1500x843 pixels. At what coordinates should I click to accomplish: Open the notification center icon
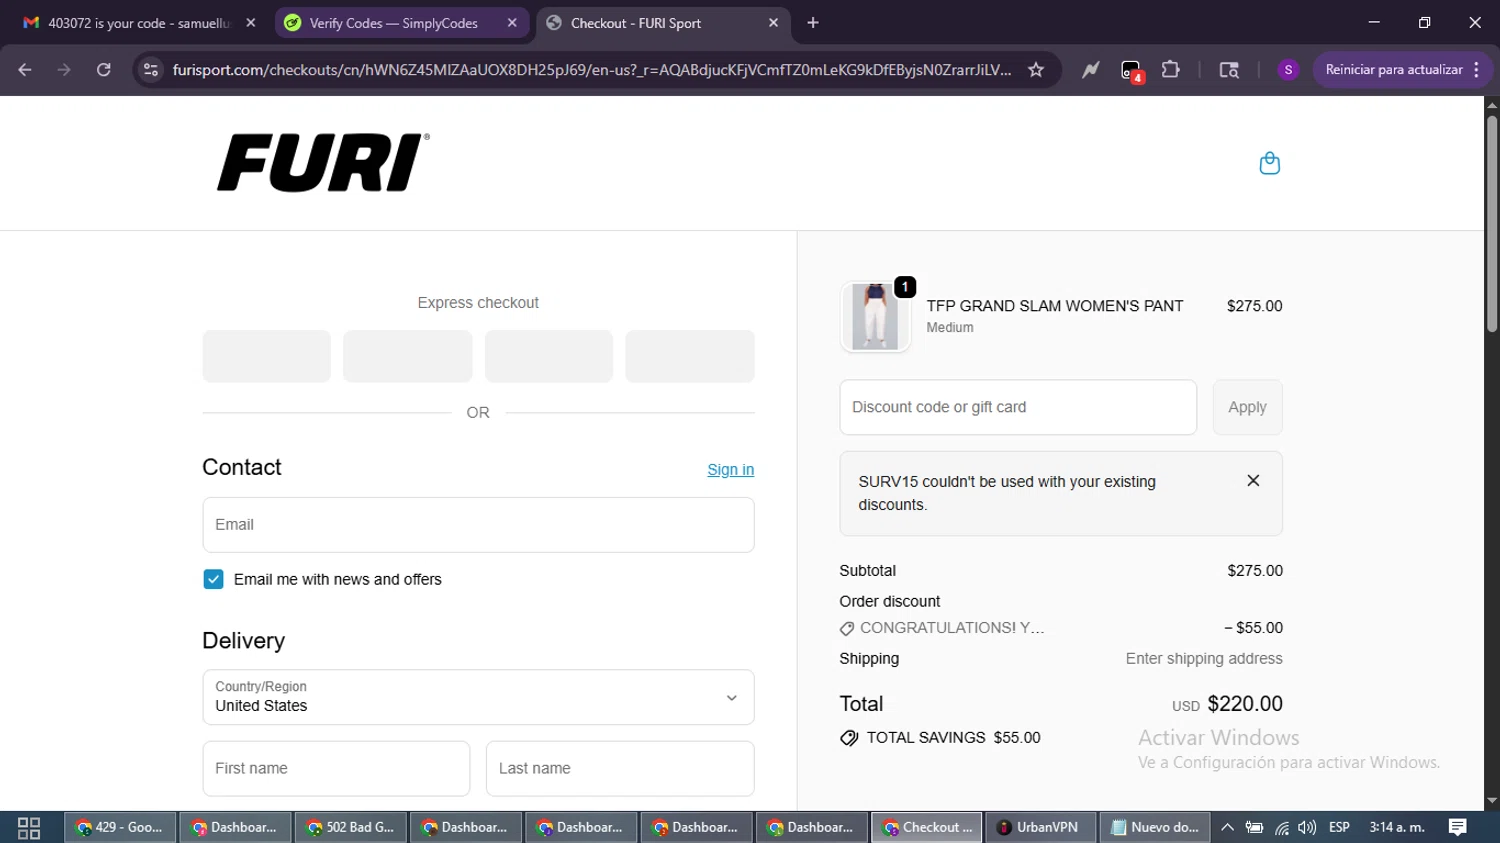(x=1458, y=827)
